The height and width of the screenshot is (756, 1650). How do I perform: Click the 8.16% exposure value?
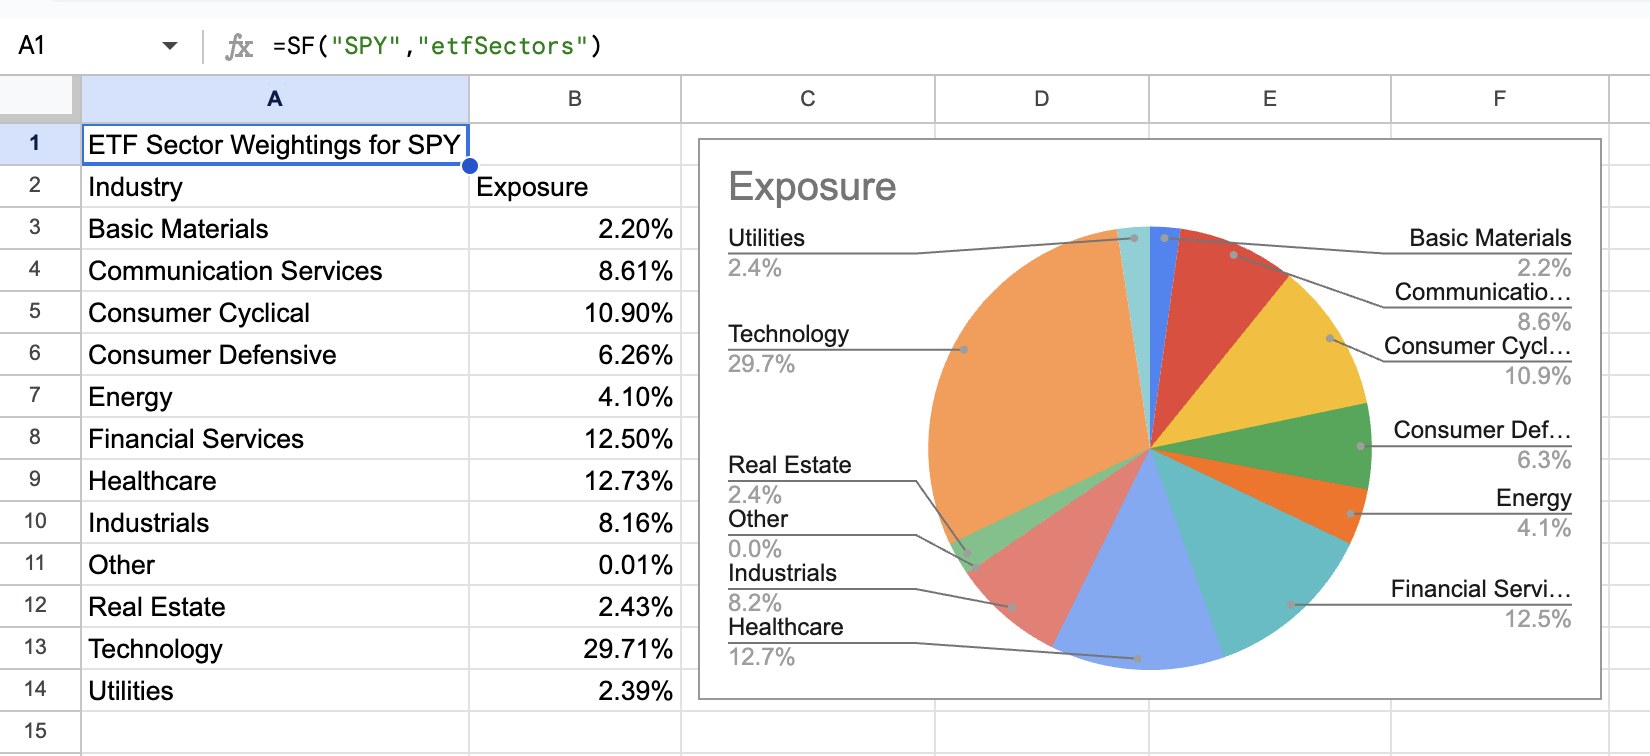[575, 523]
